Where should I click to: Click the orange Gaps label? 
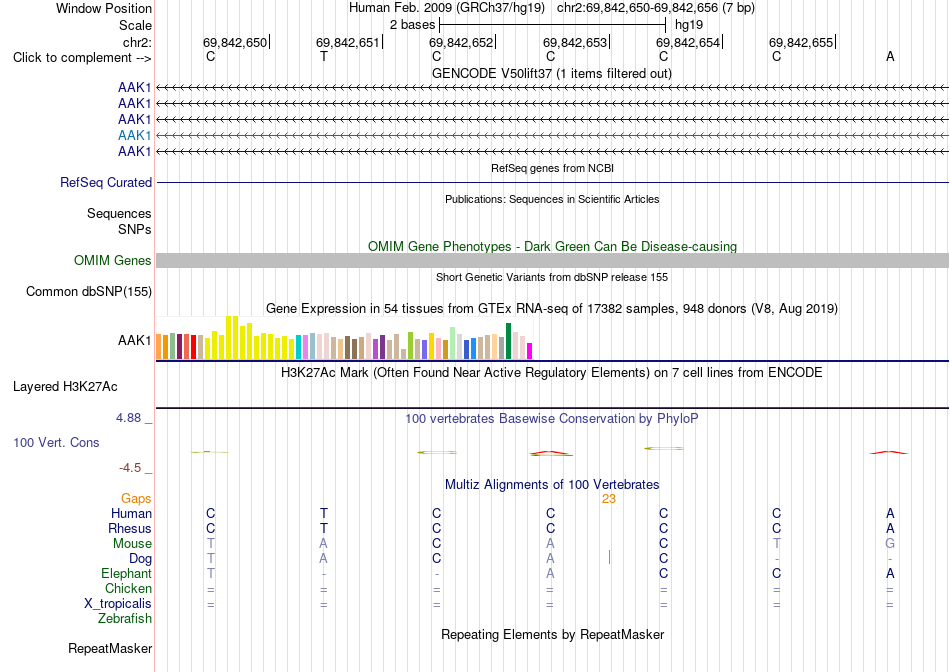click(136, 498)
